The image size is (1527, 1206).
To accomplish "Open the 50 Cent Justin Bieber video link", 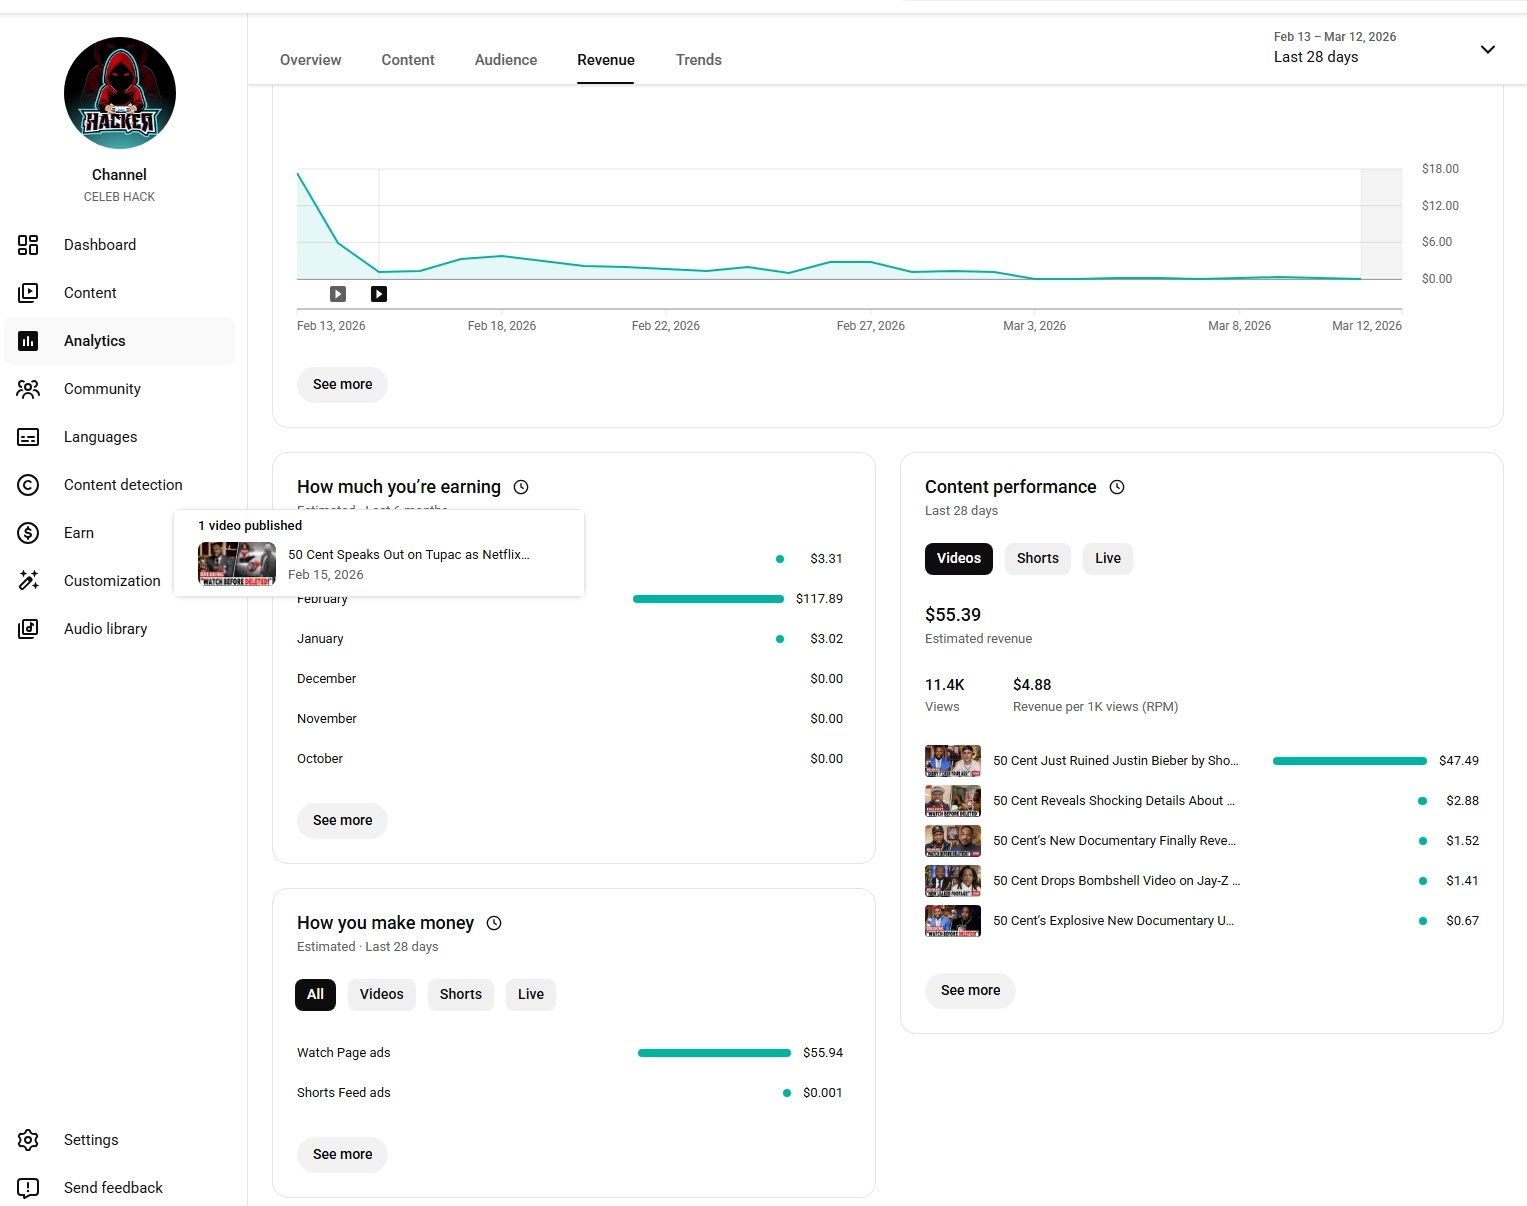I will pos(1115,761).
